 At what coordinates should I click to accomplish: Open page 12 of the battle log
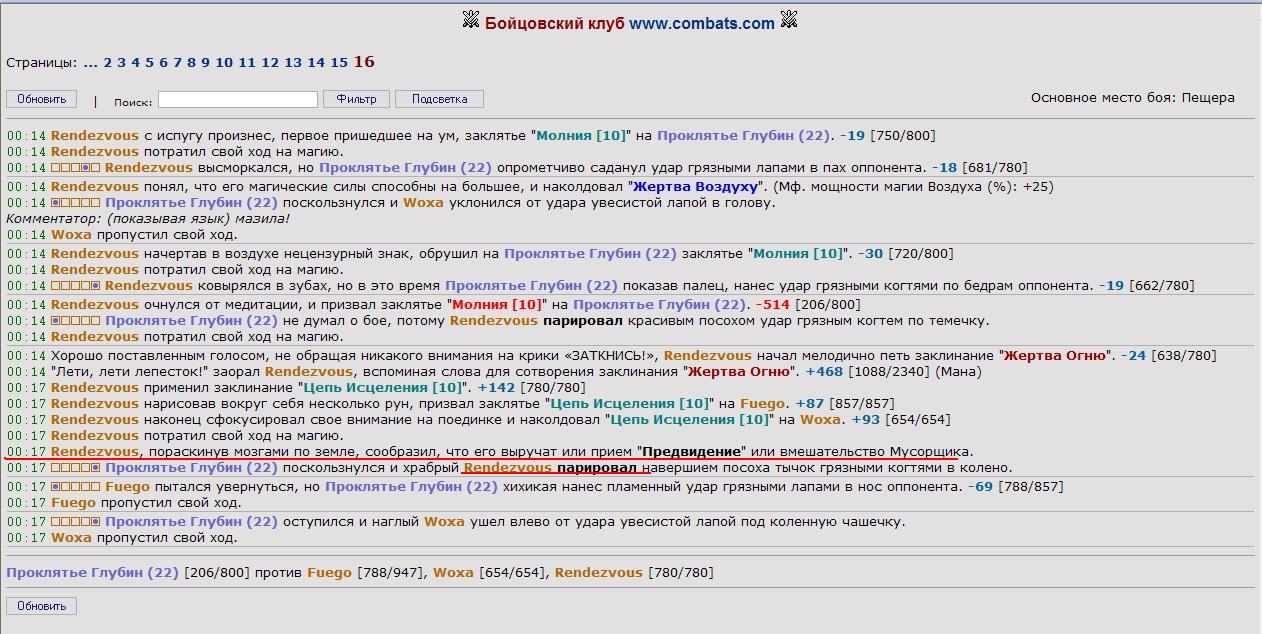click(x=270, y=62)
